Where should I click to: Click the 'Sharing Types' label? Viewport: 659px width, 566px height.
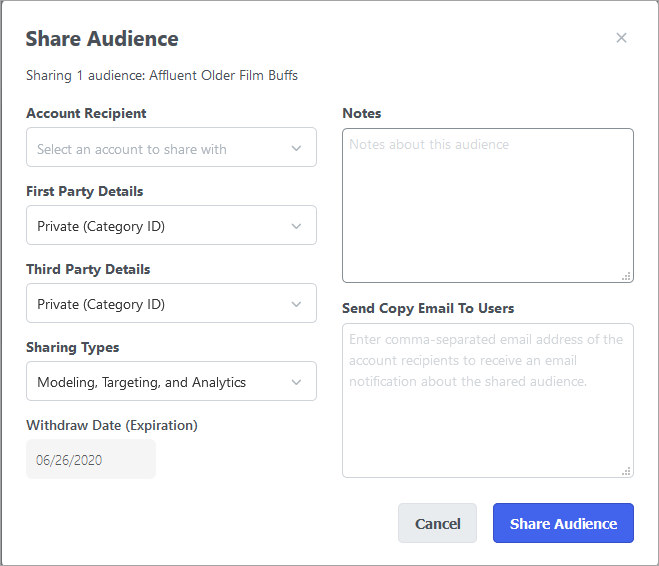pyautogui.click(x=73, y=347)
